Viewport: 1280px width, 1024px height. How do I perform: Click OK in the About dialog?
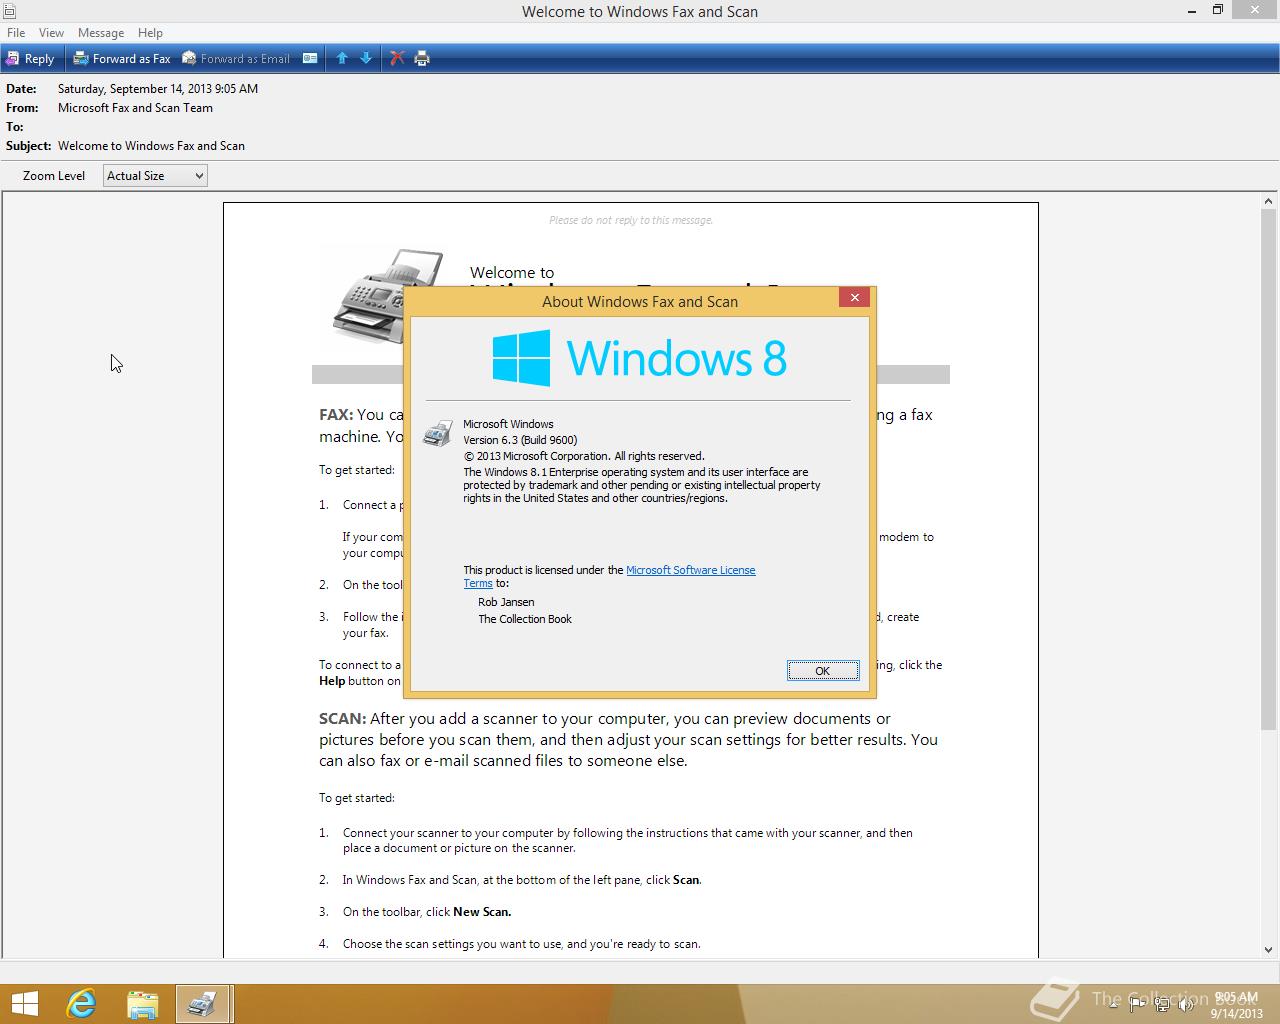(822, 671)
